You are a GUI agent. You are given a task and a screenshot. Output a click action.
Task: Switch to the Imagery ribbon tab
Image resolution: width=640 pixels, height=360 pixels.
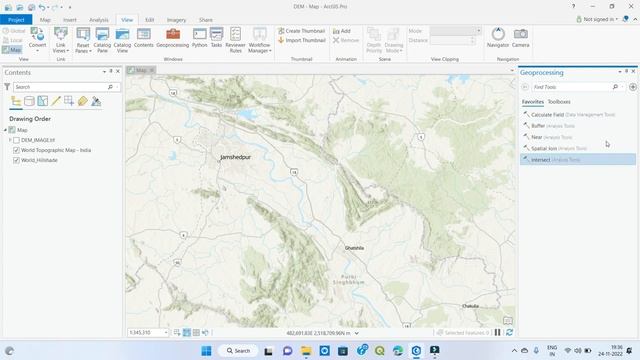[176, 20]
